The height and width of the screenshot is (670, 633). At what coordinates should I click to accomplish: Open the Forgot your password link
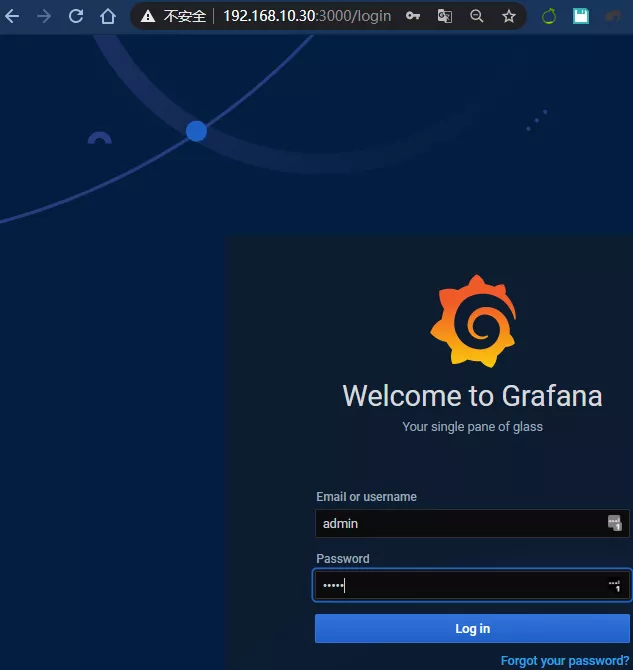[565, 661]
